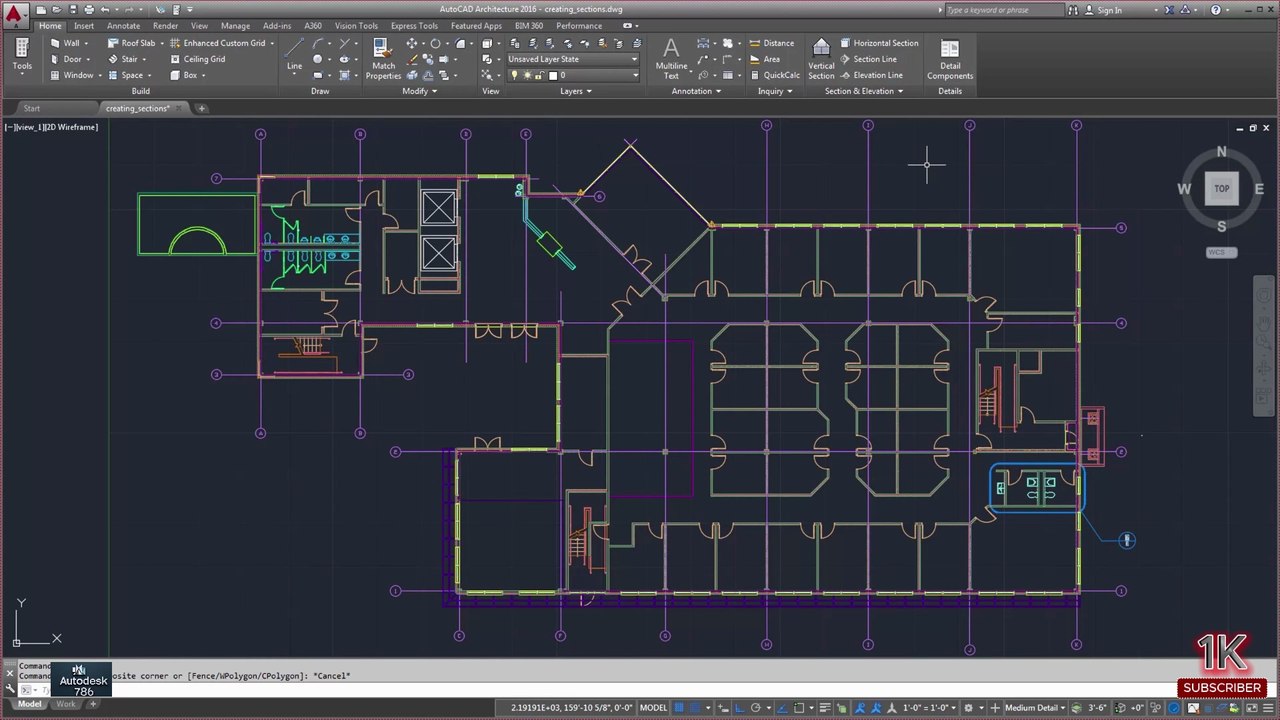Open the annotation scale 1'-0" dropdown

(930, 708)
